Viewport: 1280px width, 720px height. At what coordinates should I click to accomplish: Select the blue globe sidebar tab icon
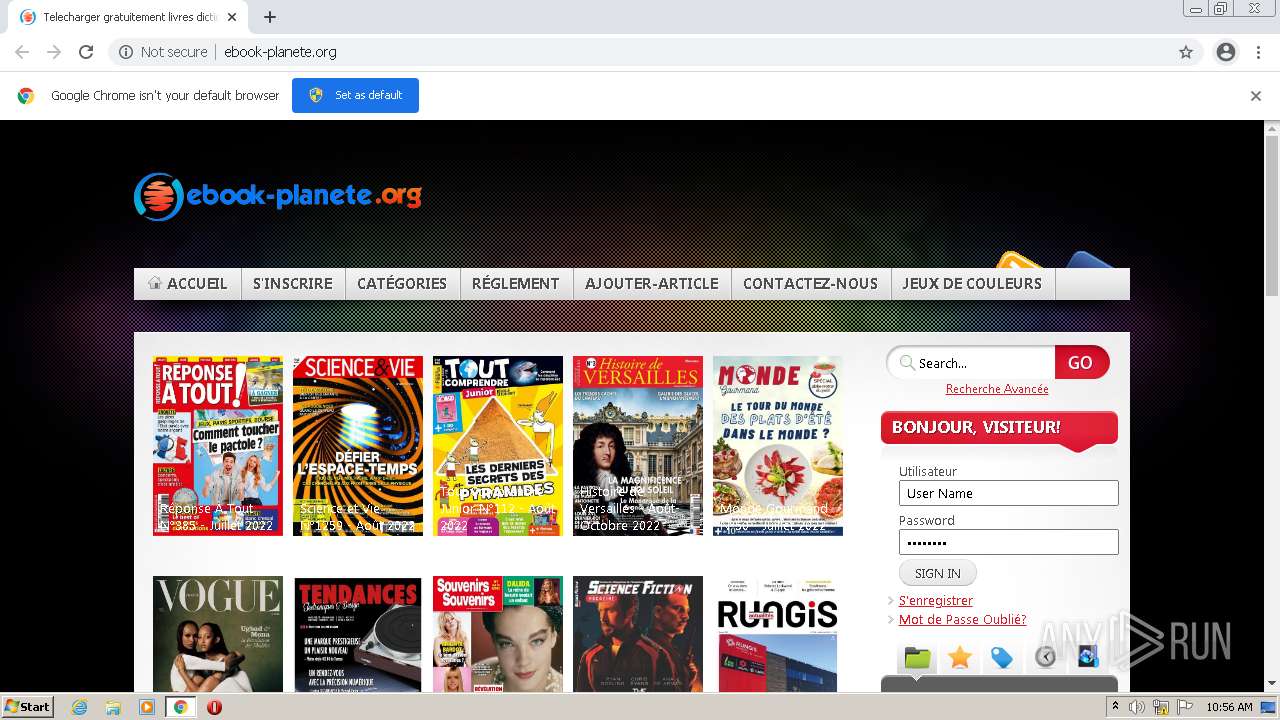point(1088,657)
